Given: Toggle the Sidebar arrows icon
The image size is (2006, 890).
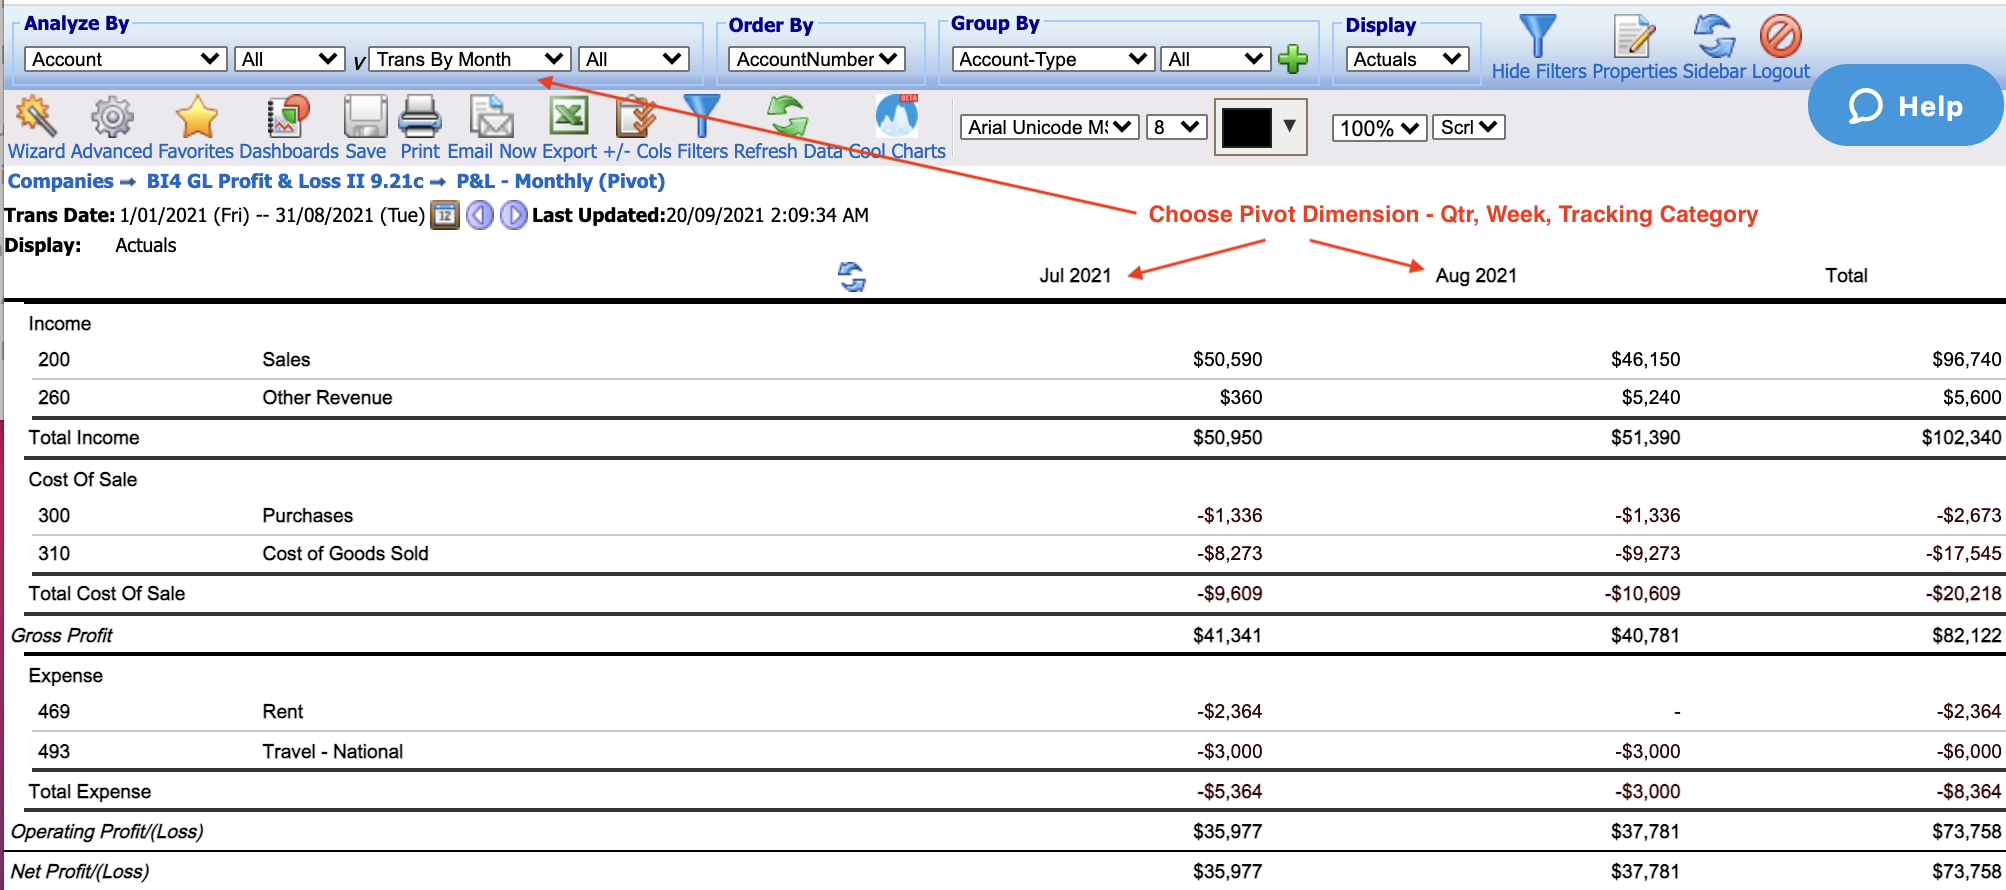Looking at the screenshot, I should pos(1715,36).
